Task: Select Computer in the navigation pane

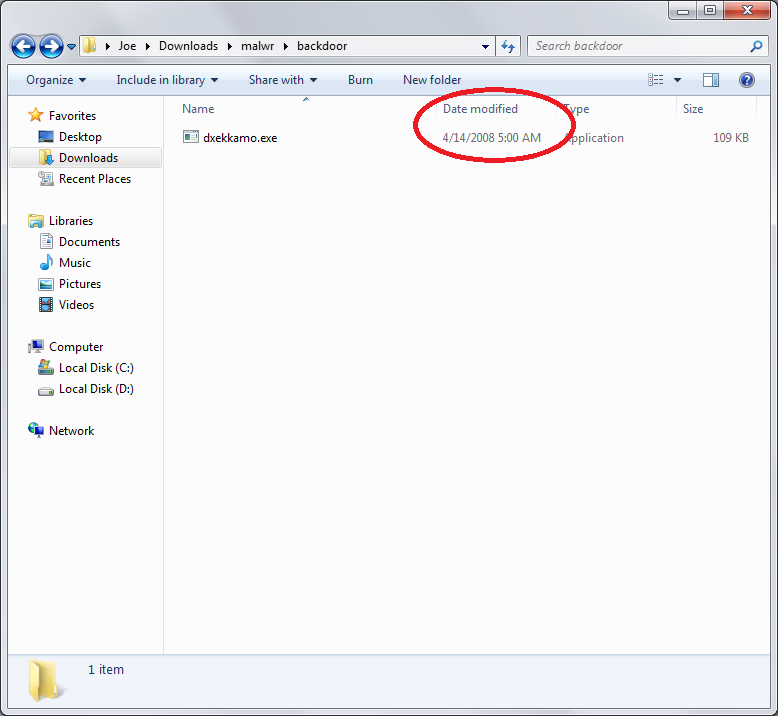Action: pos(76,347)
